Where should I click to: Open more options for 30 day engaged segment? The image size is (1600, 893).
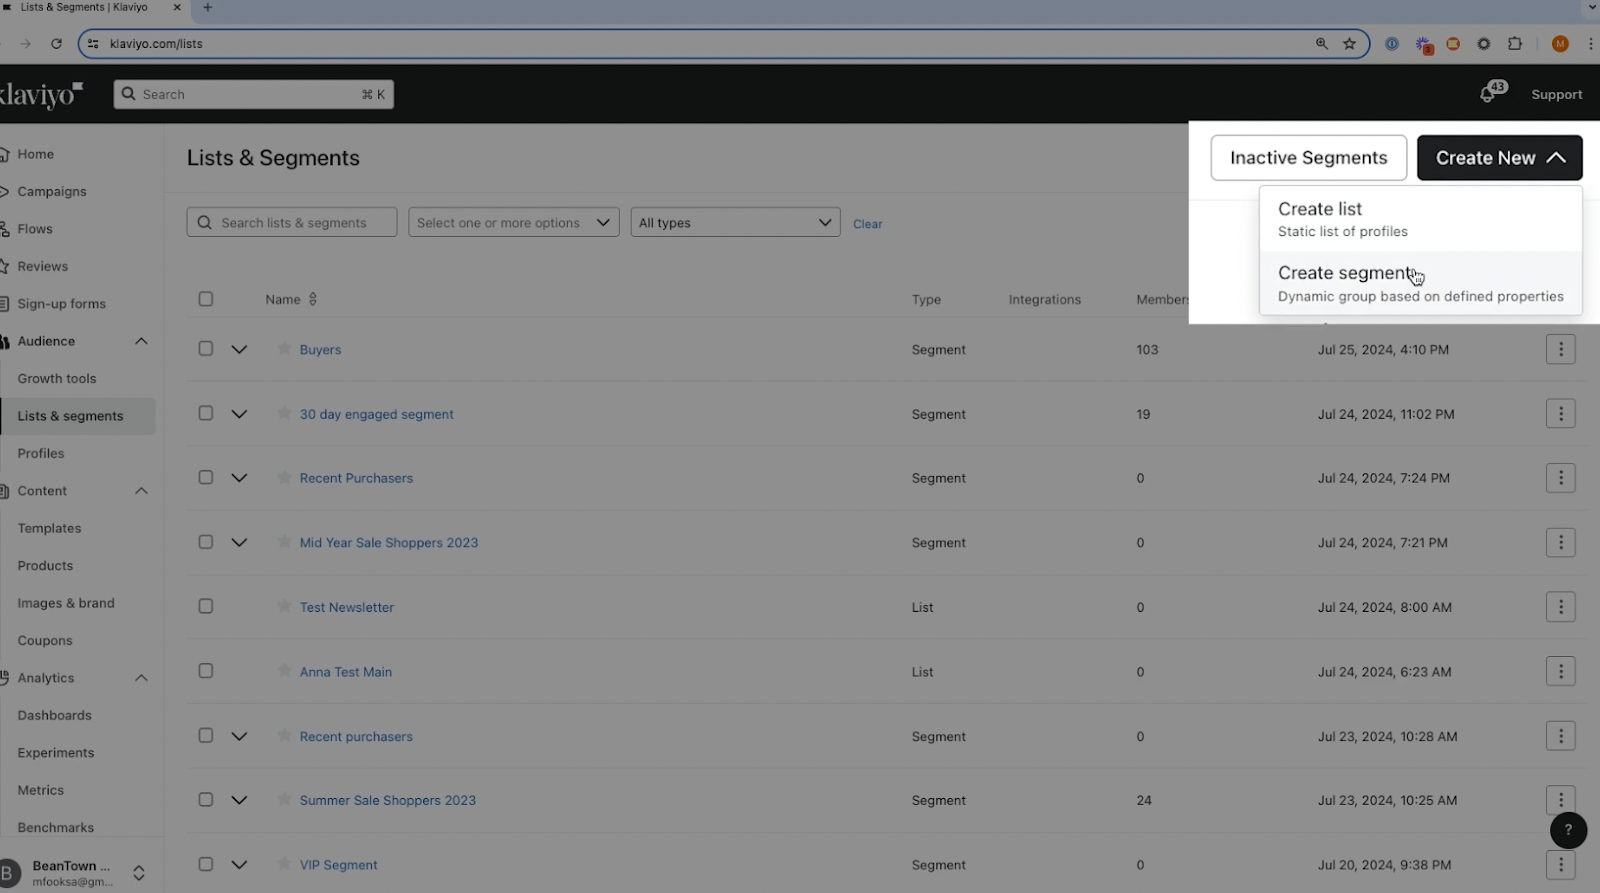[1560, 413]
